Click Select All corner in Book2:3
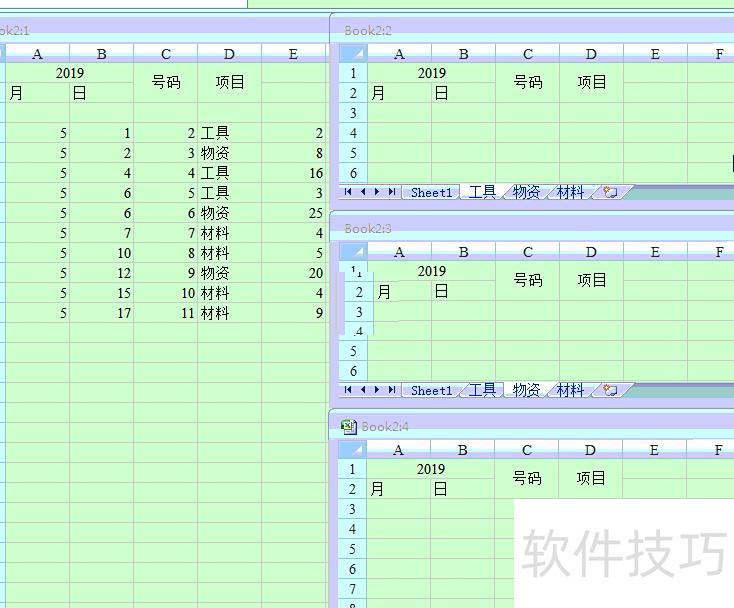This screenshot has width=734, height=608. (353, 252)
